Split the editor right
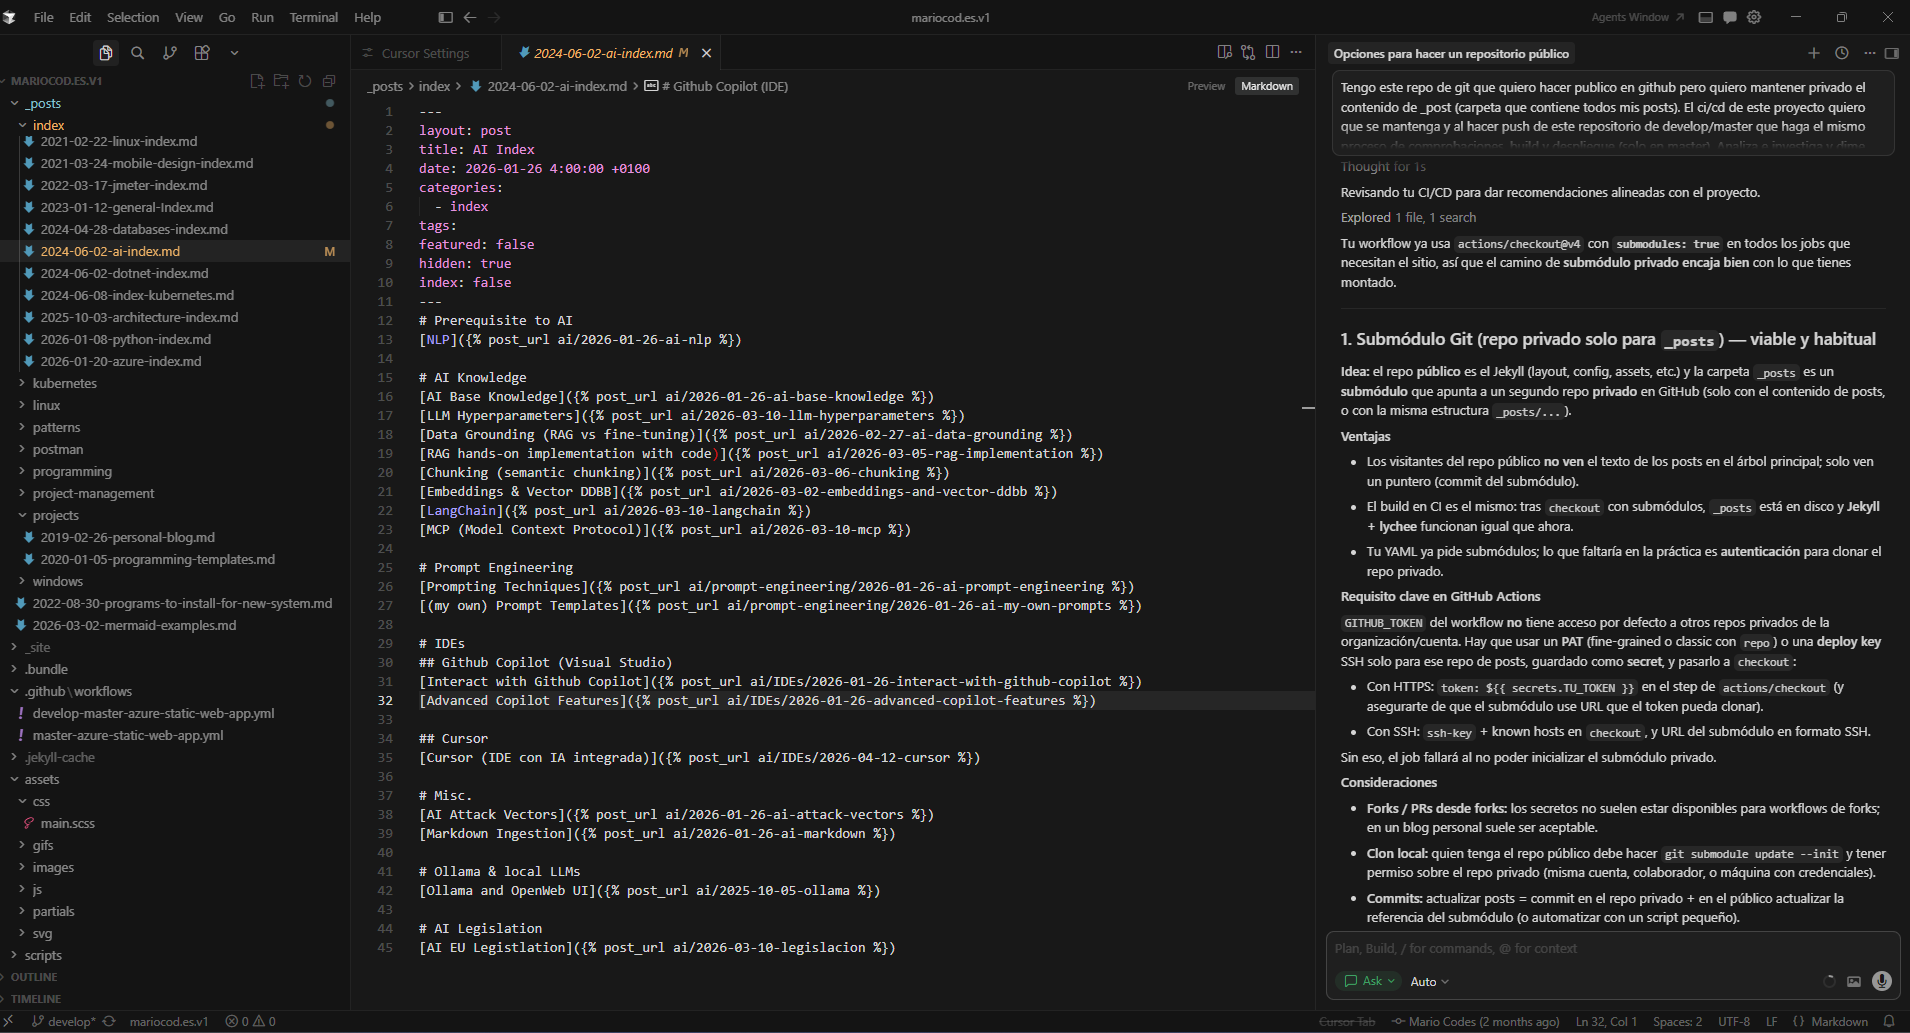 [x=1272, y=52]
